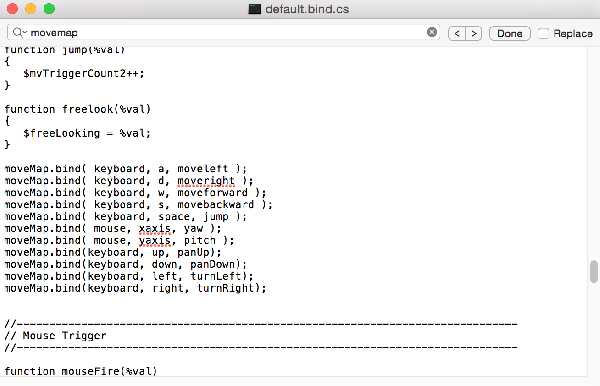Viewport: 600px width, 386px height.
Task: Enable the Replace checkbox
Action: (543, 34)
